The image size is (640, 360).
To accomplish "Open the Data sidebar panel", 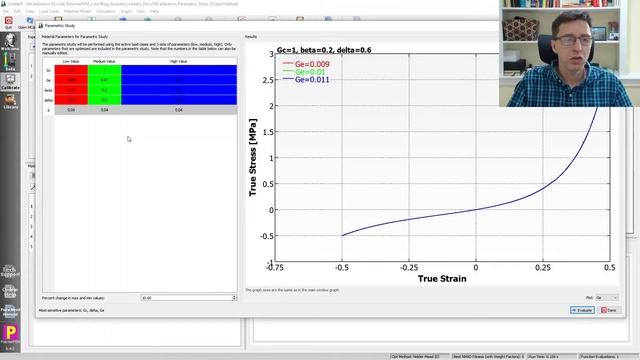I will point(10,62).
